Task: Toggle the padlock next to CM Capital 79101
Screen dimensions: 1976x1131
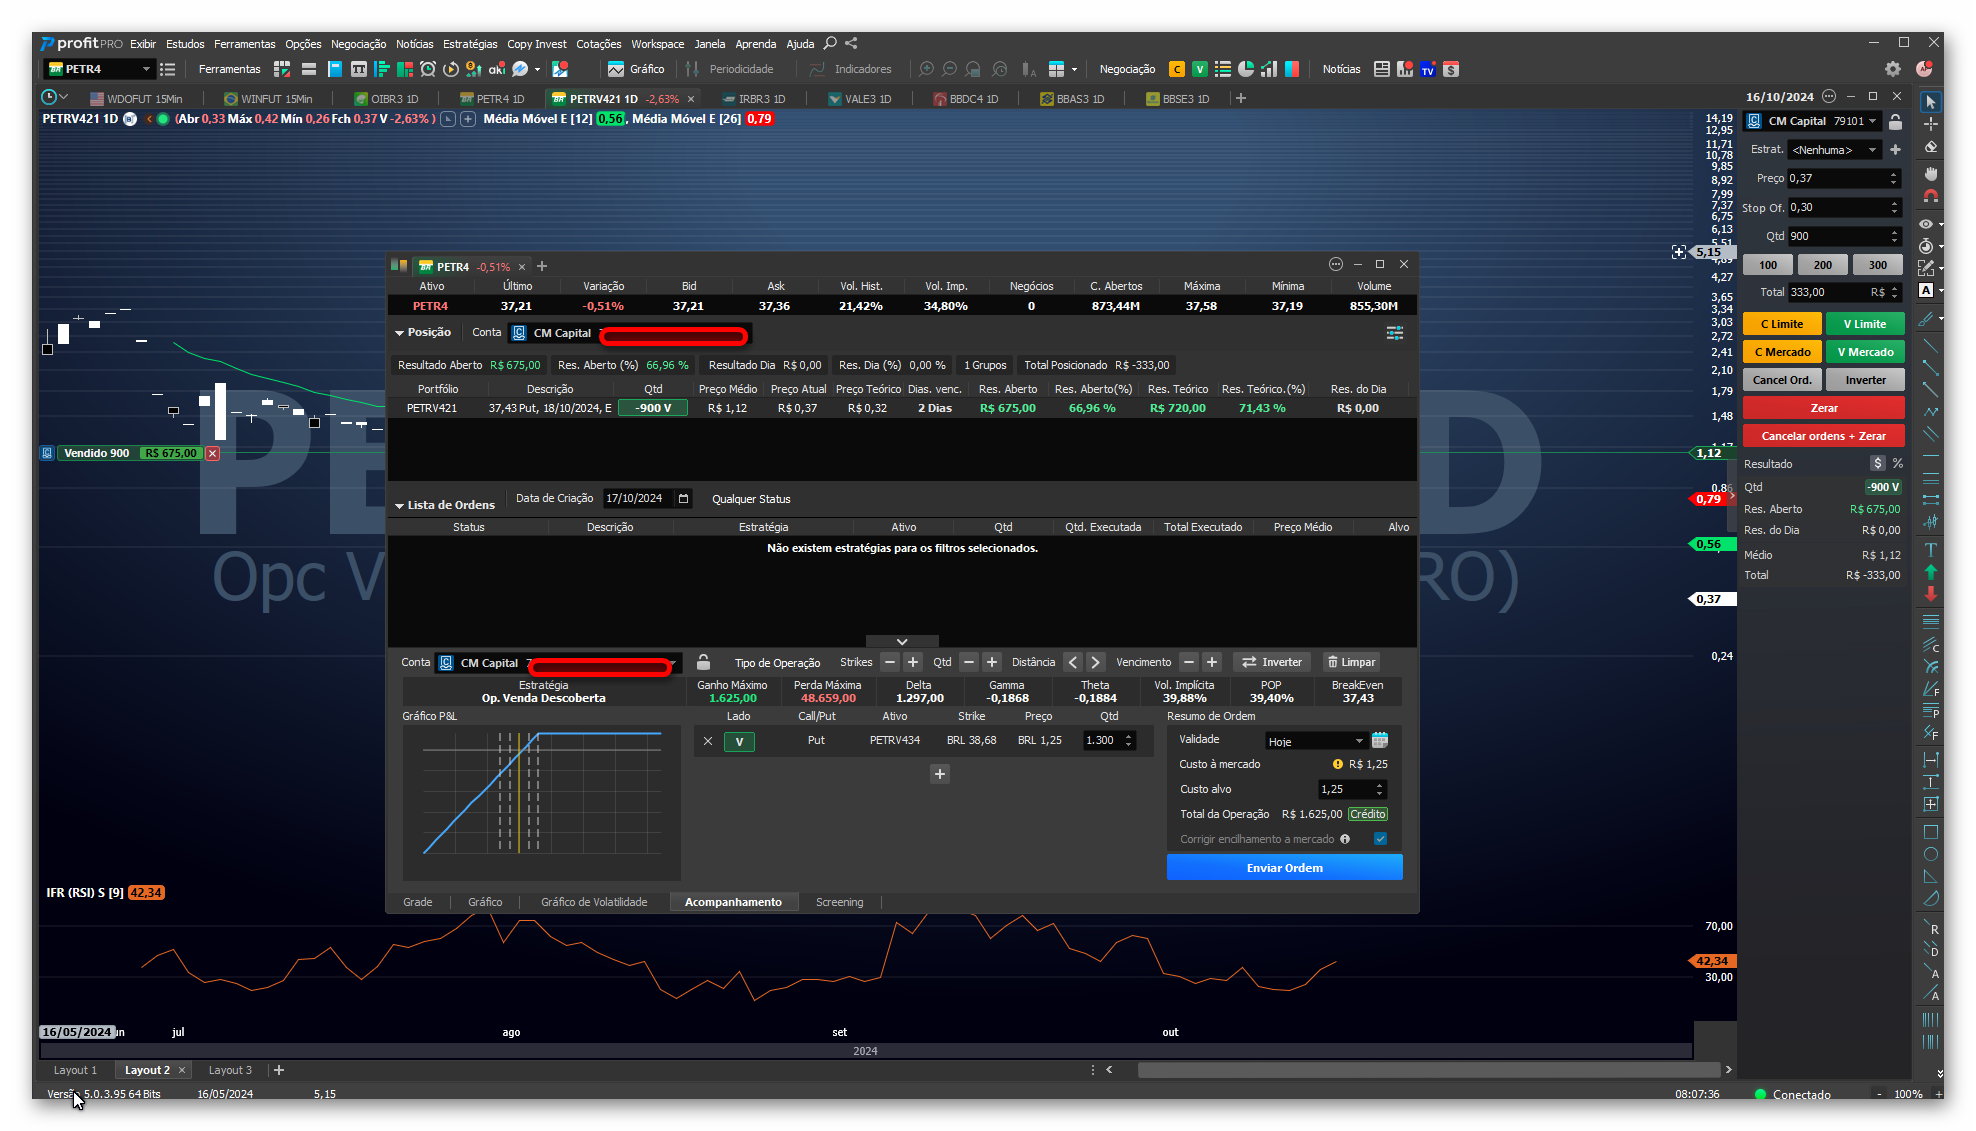Action: coord(1895,121)
